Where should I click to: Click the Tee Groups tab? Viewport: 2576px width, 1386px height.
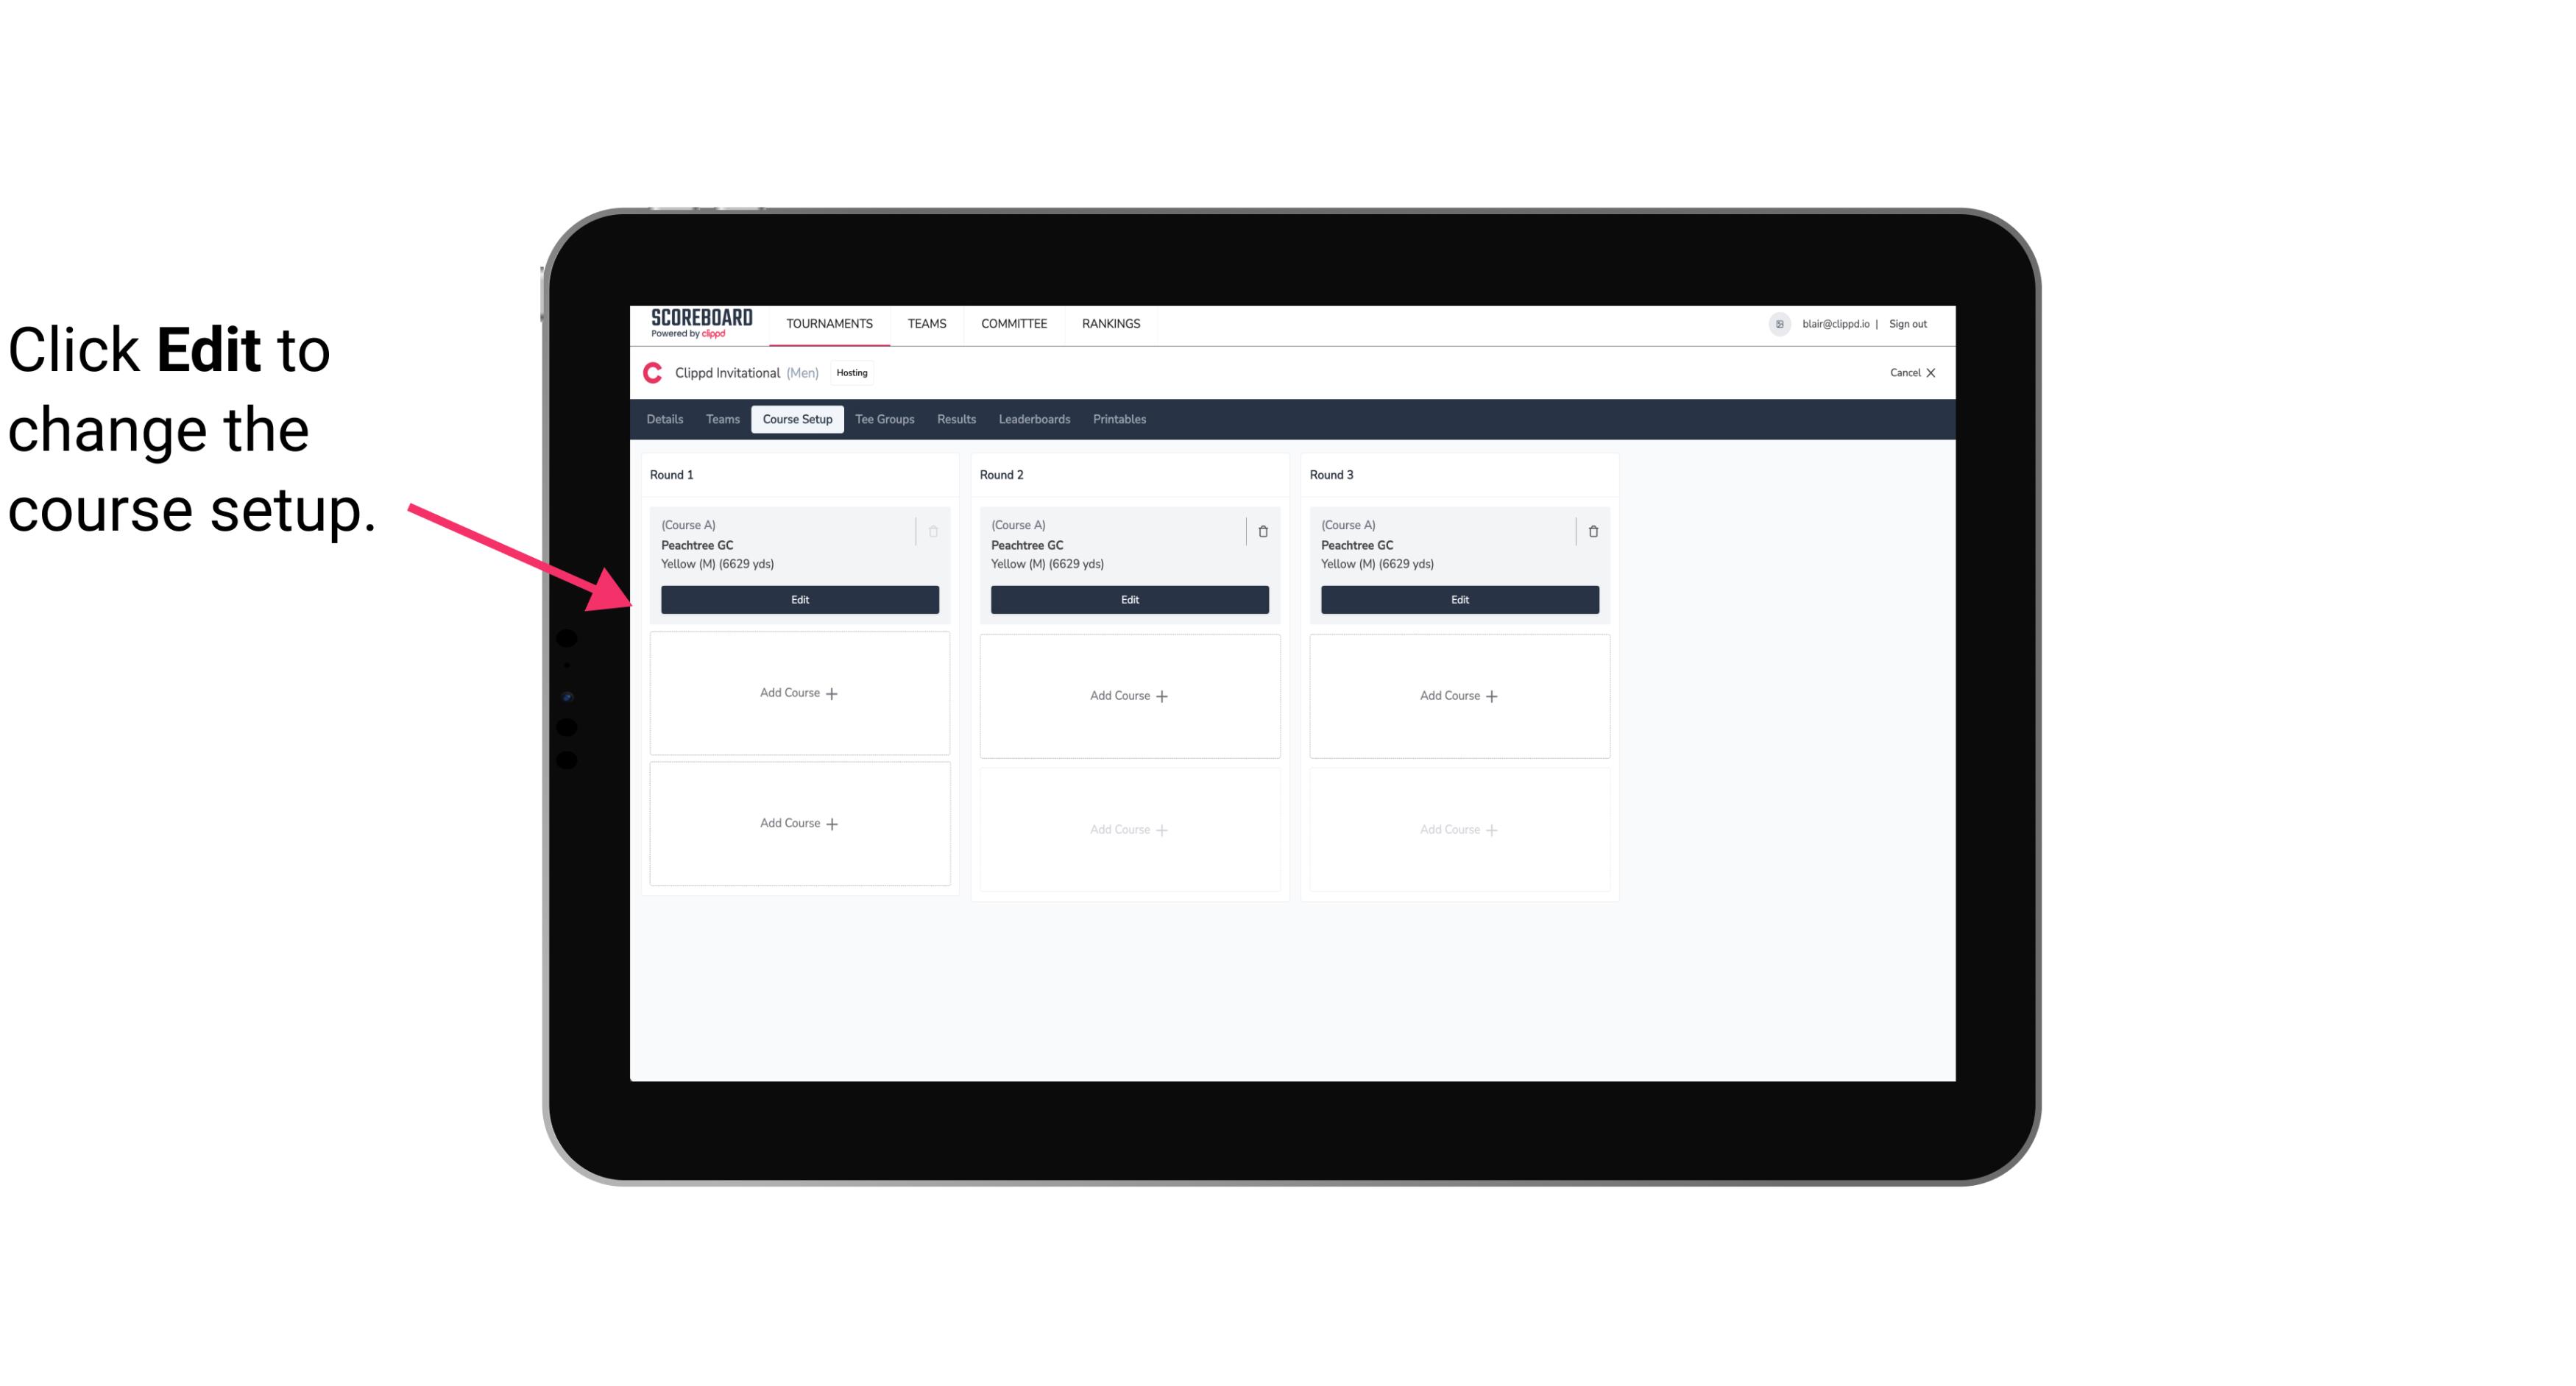(884, 420)
